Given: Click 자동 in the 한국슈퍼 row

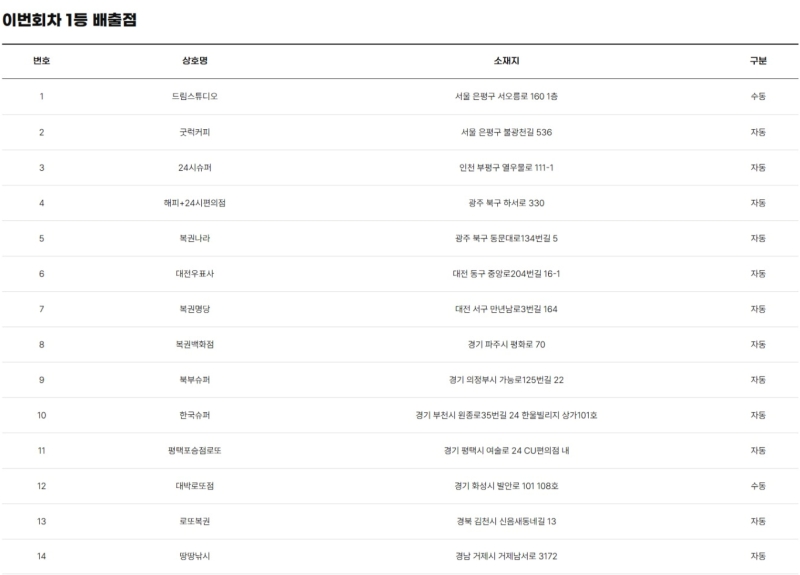Looking at the screenshot, I should tap(758, 415).
